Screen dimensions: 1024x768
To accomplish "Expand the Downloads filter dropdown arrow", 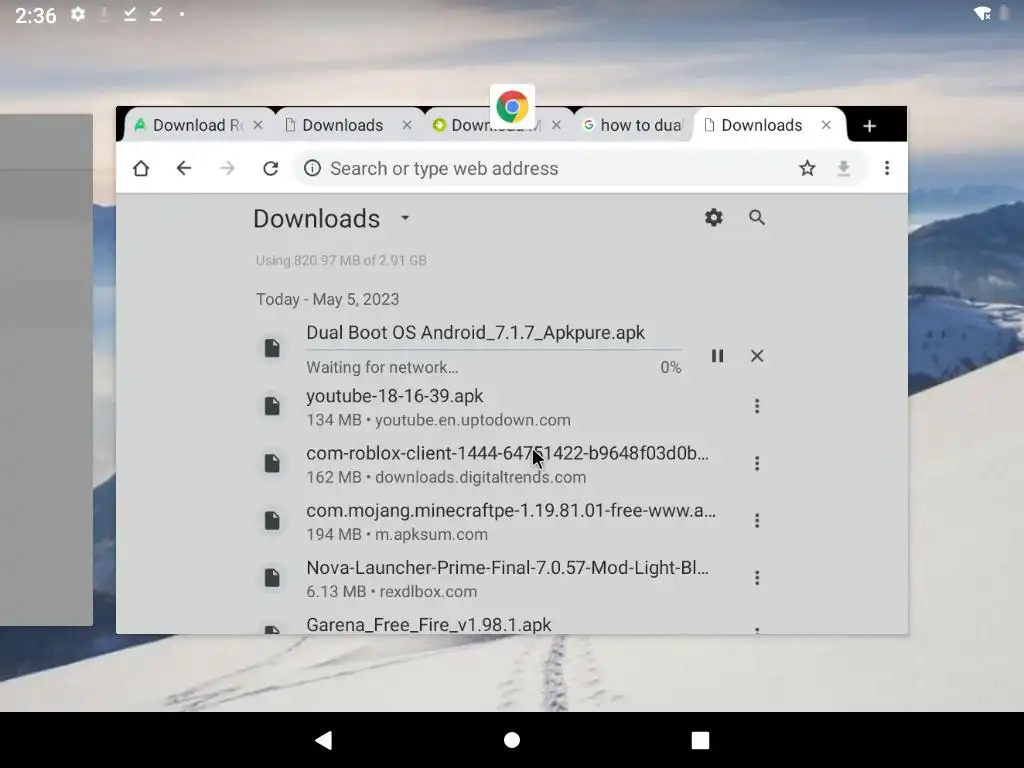I will click(x=405, y=217).
